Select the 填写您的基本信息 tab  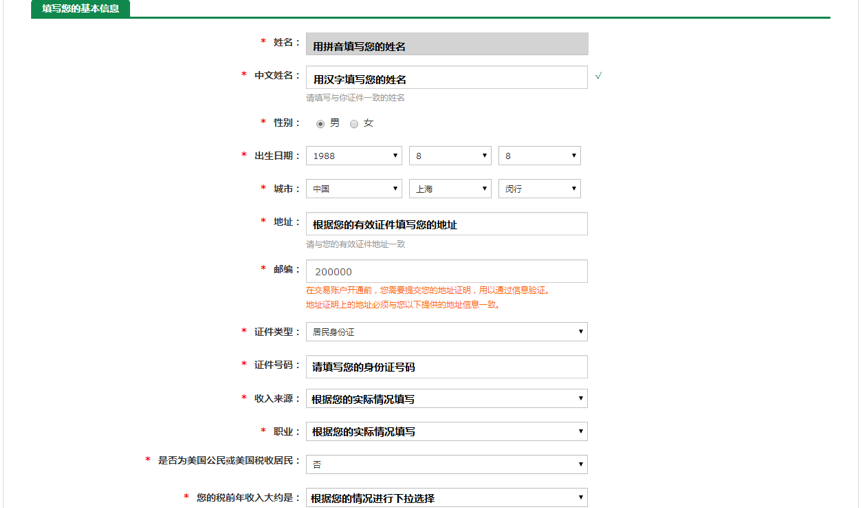point(80,9)
